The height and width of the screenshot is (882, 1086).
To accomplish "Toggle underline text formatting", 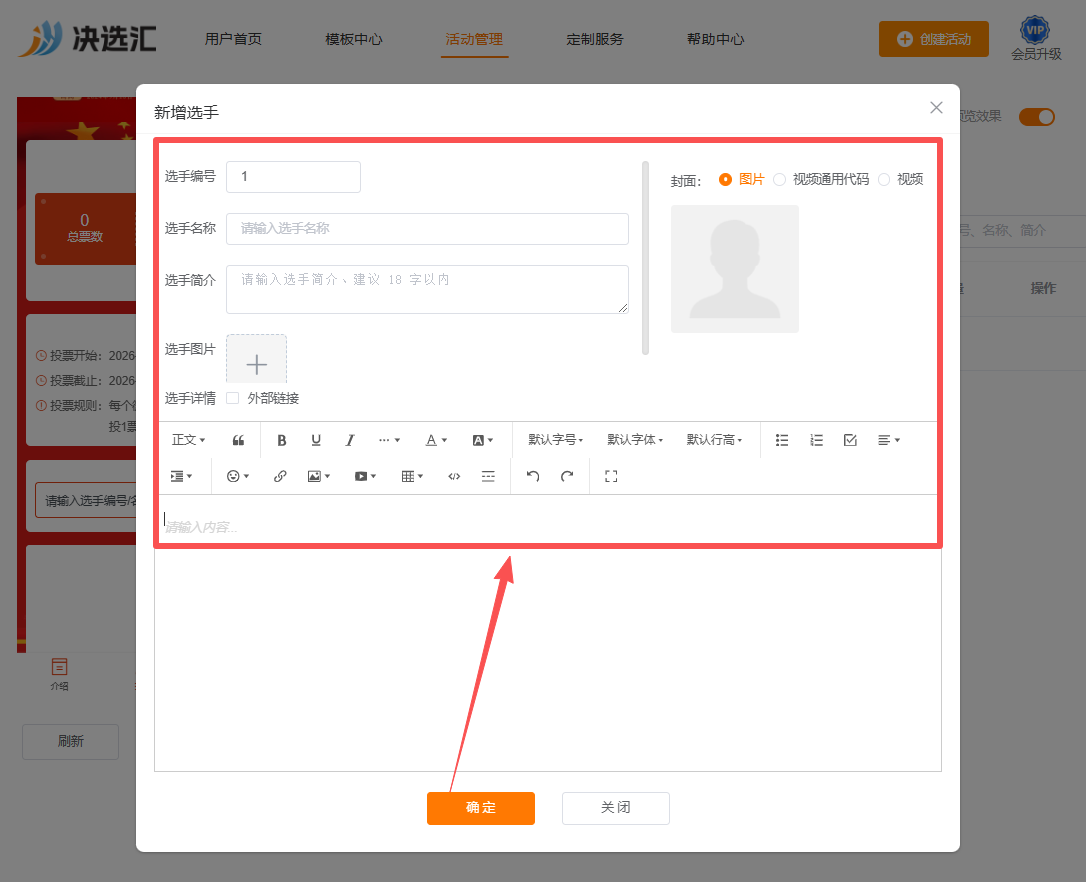I will (316, 440).
